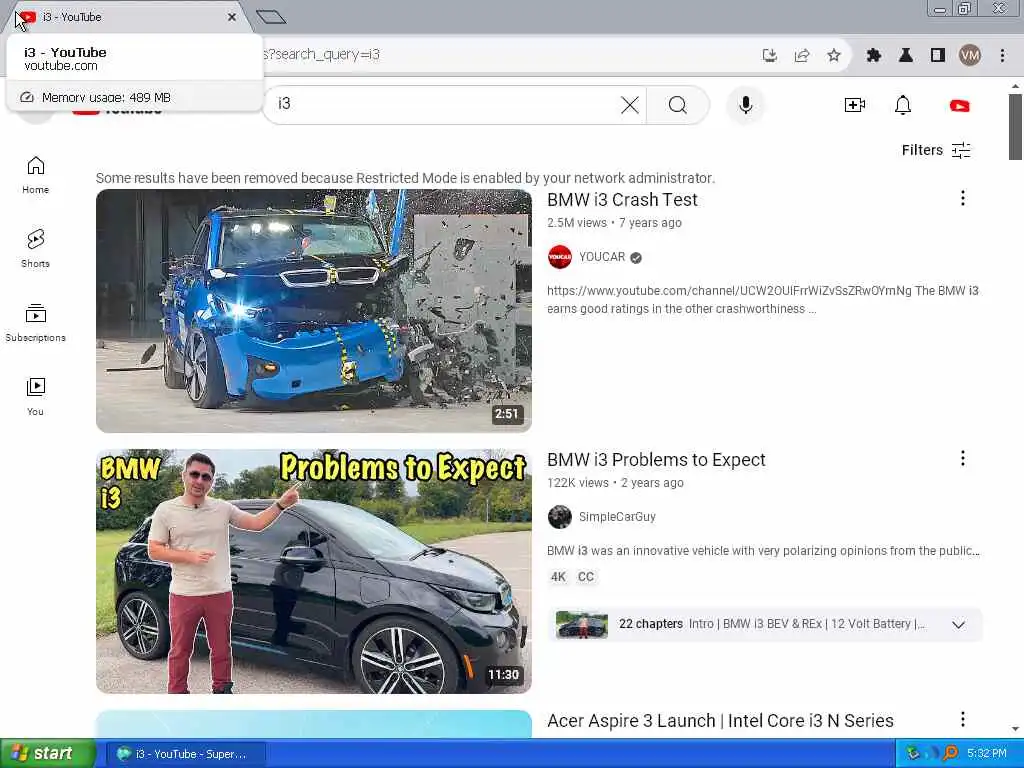1024x768 pixels.
Task: Click the 4K badge
Action: [558, 577]
